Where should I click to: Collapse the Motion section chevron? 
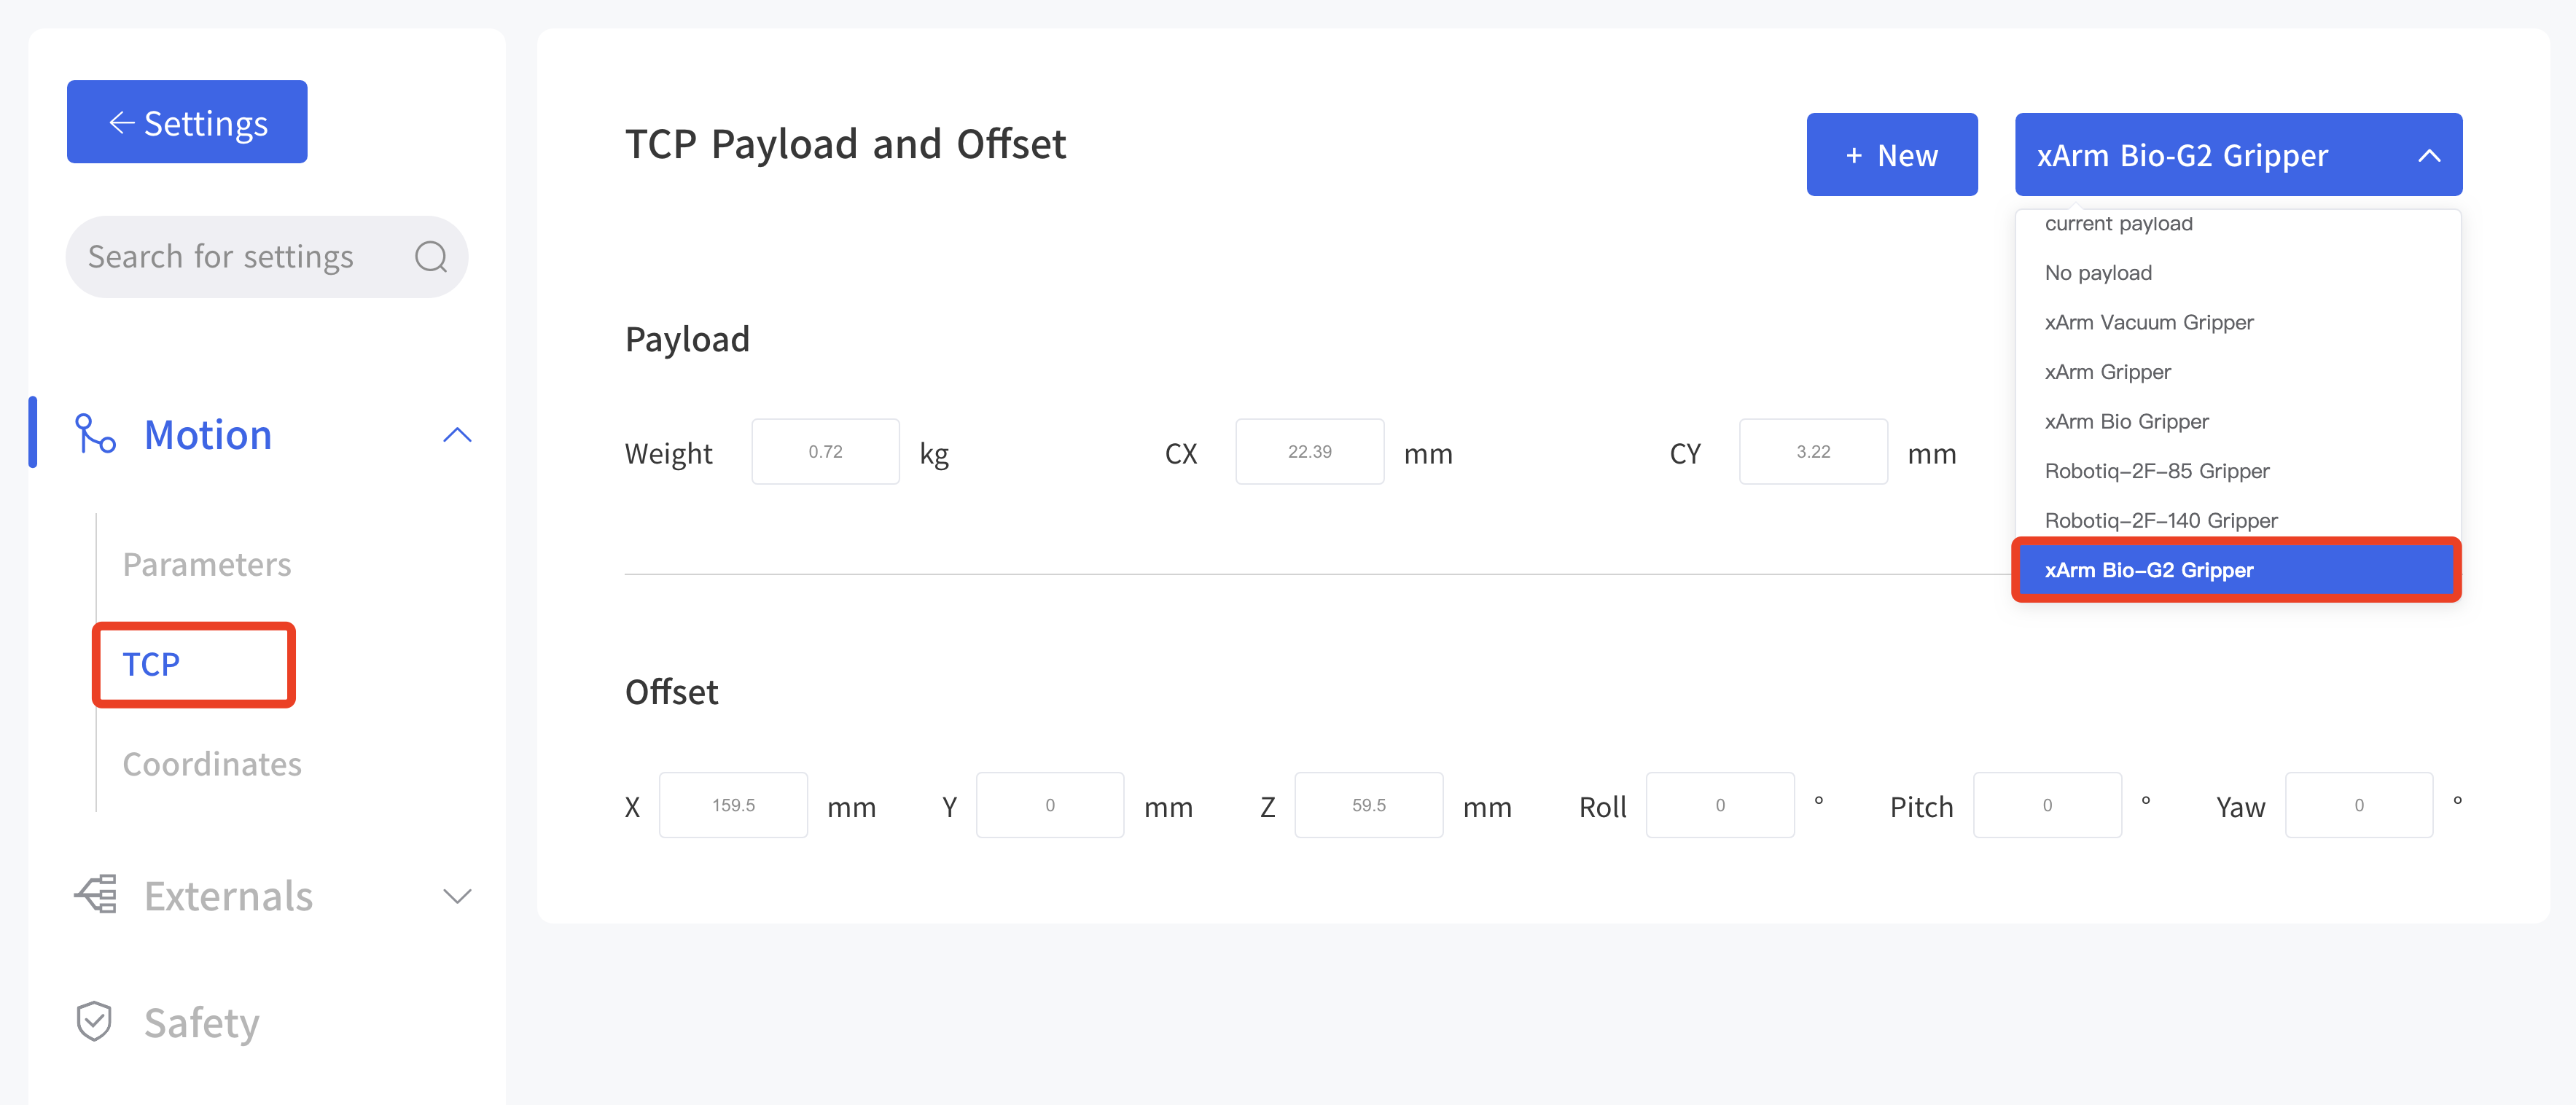(457, 435)
